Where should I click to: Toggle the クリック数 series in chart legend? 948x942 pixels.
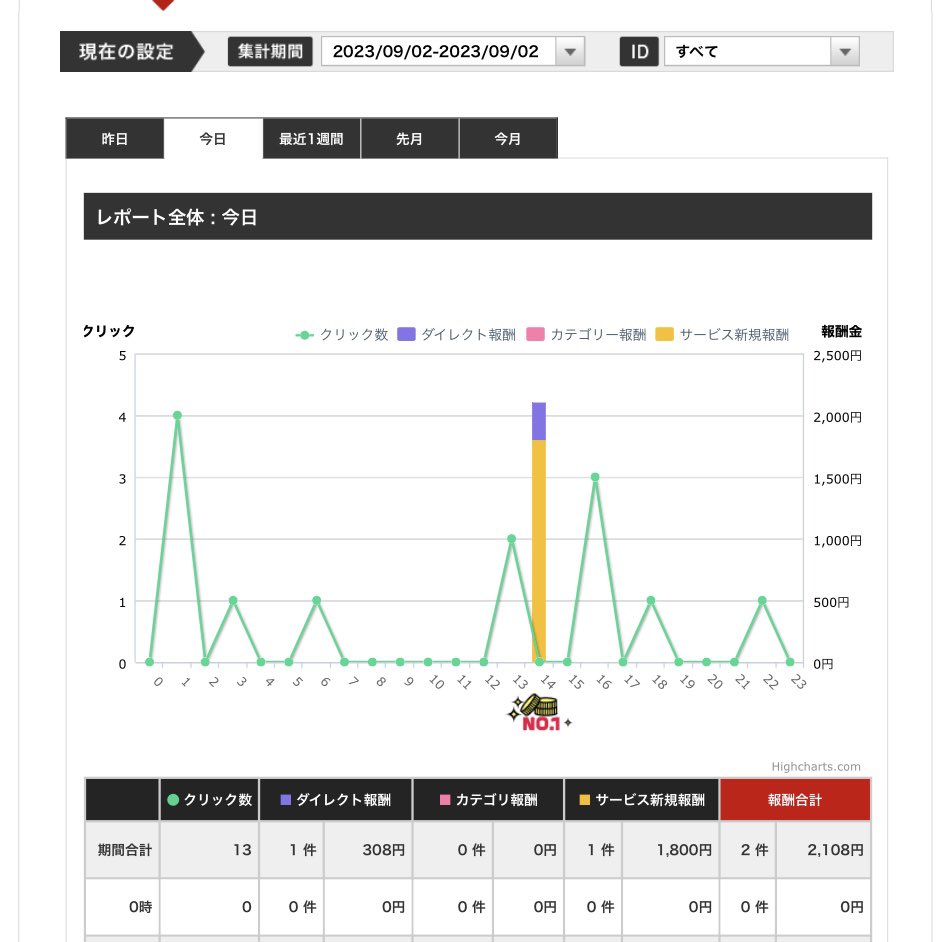tap(342, 334)
